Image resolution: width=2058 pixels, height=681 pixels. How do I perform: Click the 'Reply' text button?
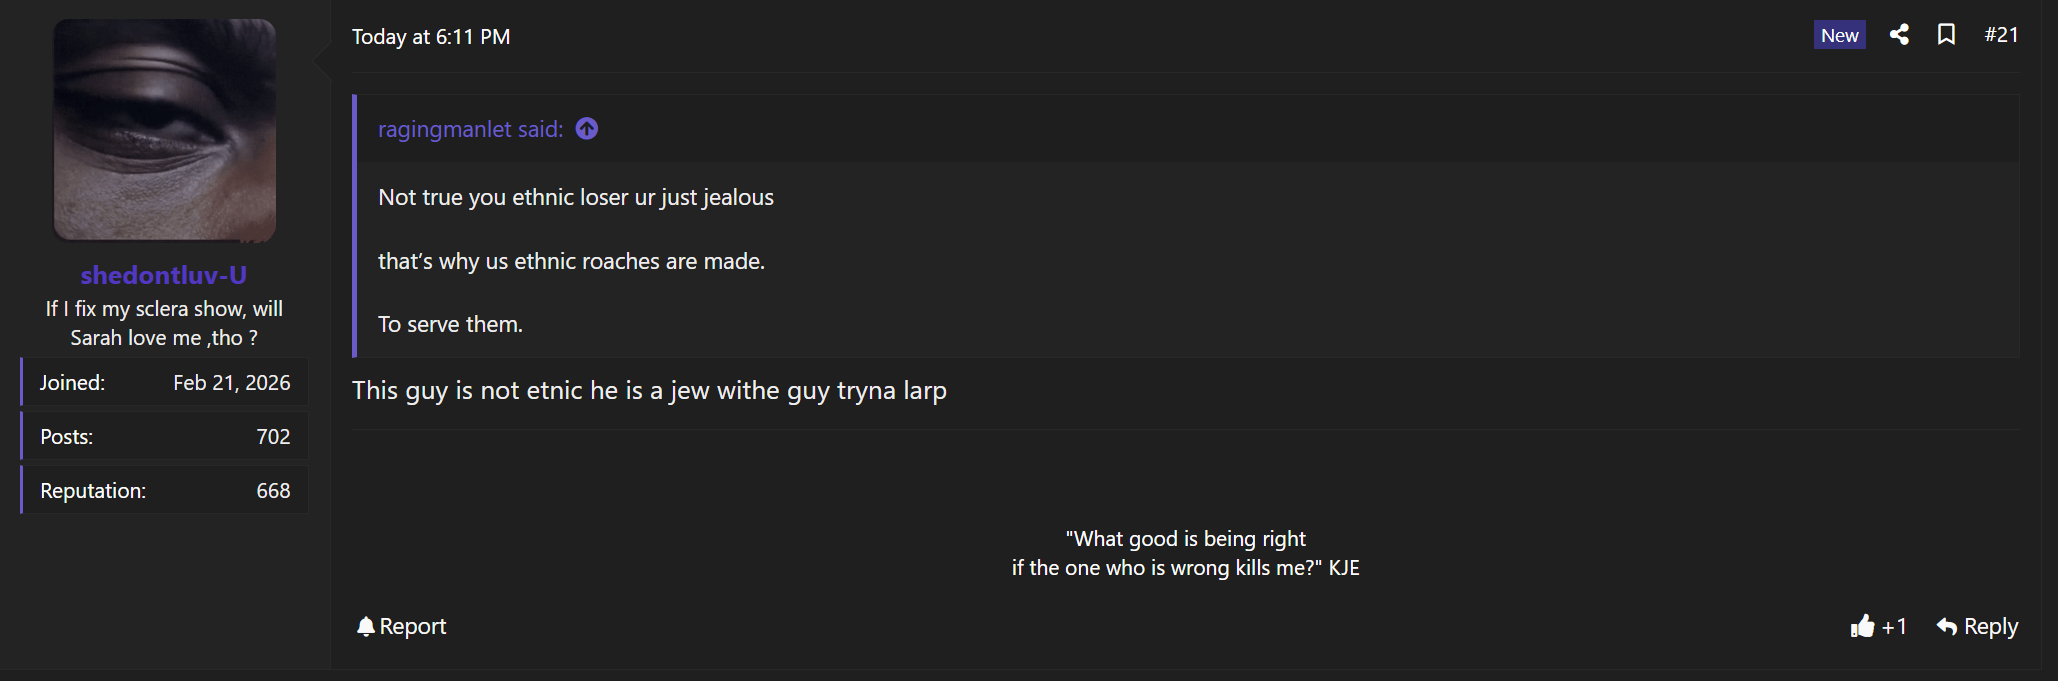pyautogui.click(x=1990, y=627)
